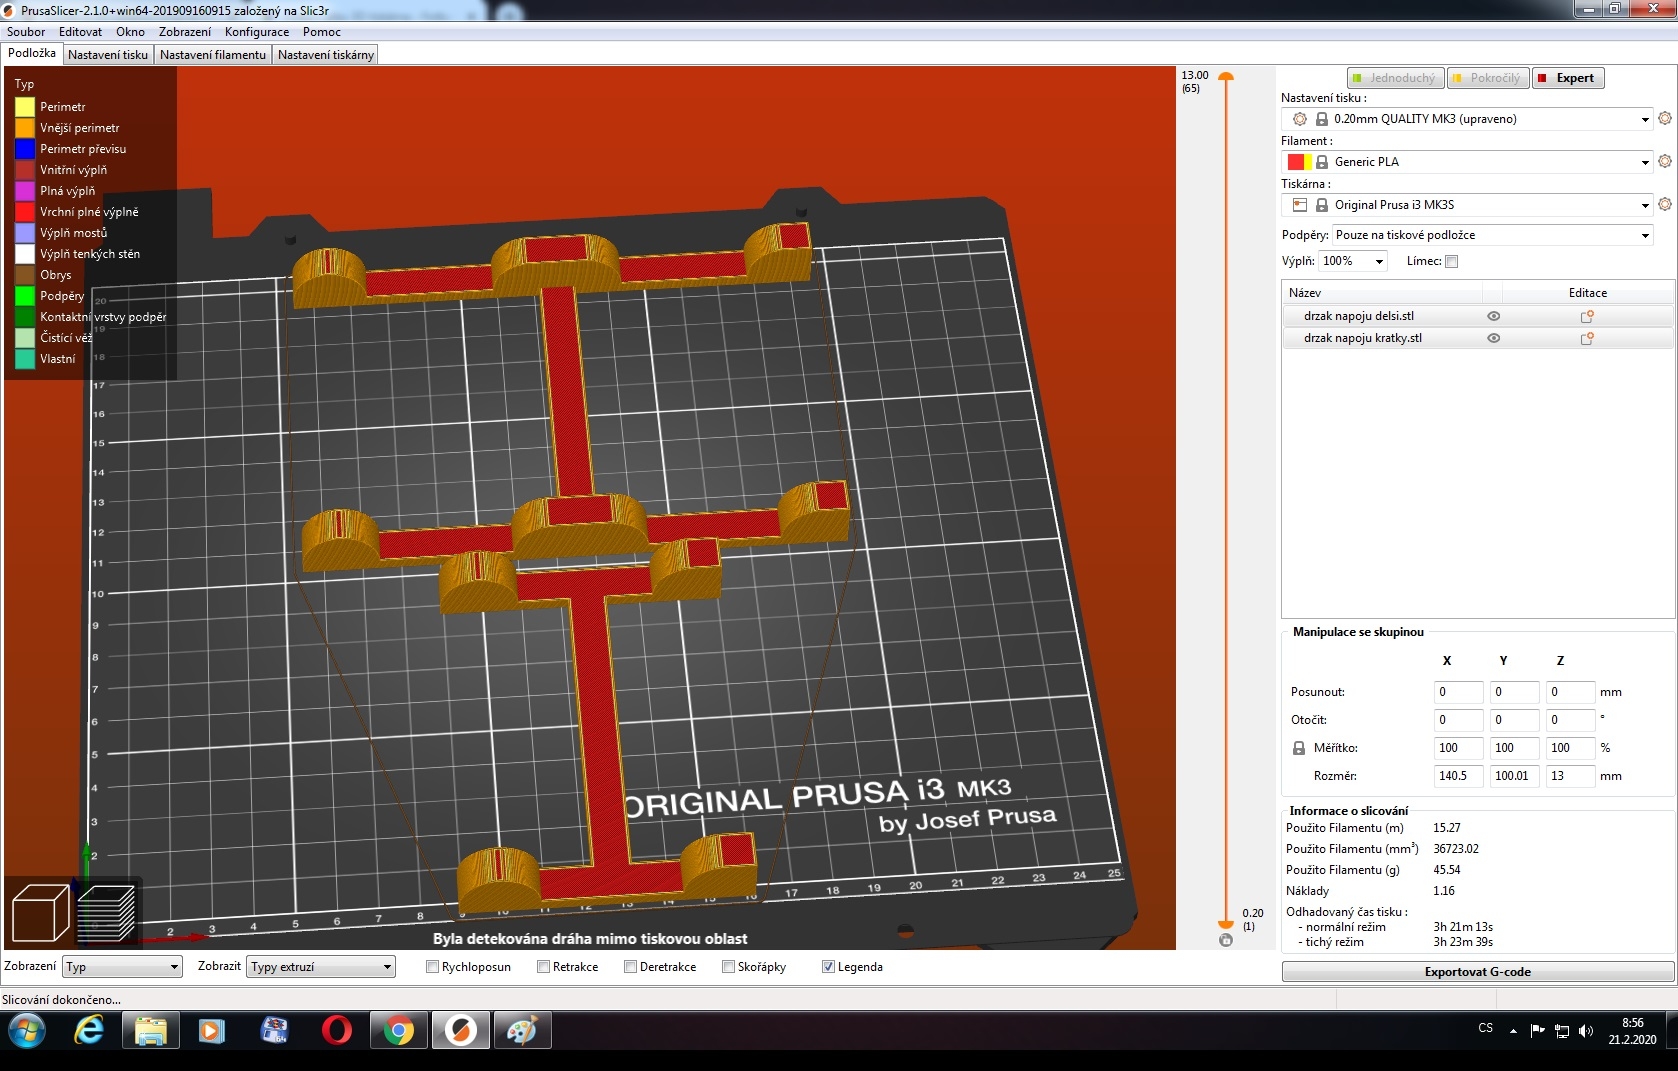Screen dimensions: 1678x1071
Task: Enable the Retrakce checkbox
Action: click(544, 967)
